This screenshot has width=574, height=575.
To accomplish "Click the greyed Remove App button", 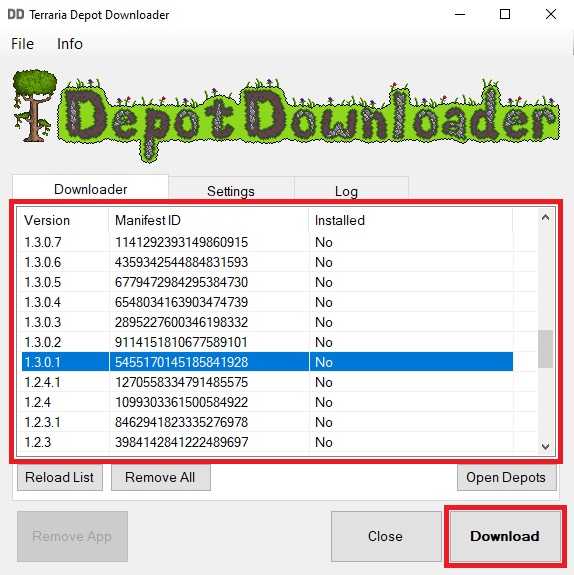I will click(72, 536).
